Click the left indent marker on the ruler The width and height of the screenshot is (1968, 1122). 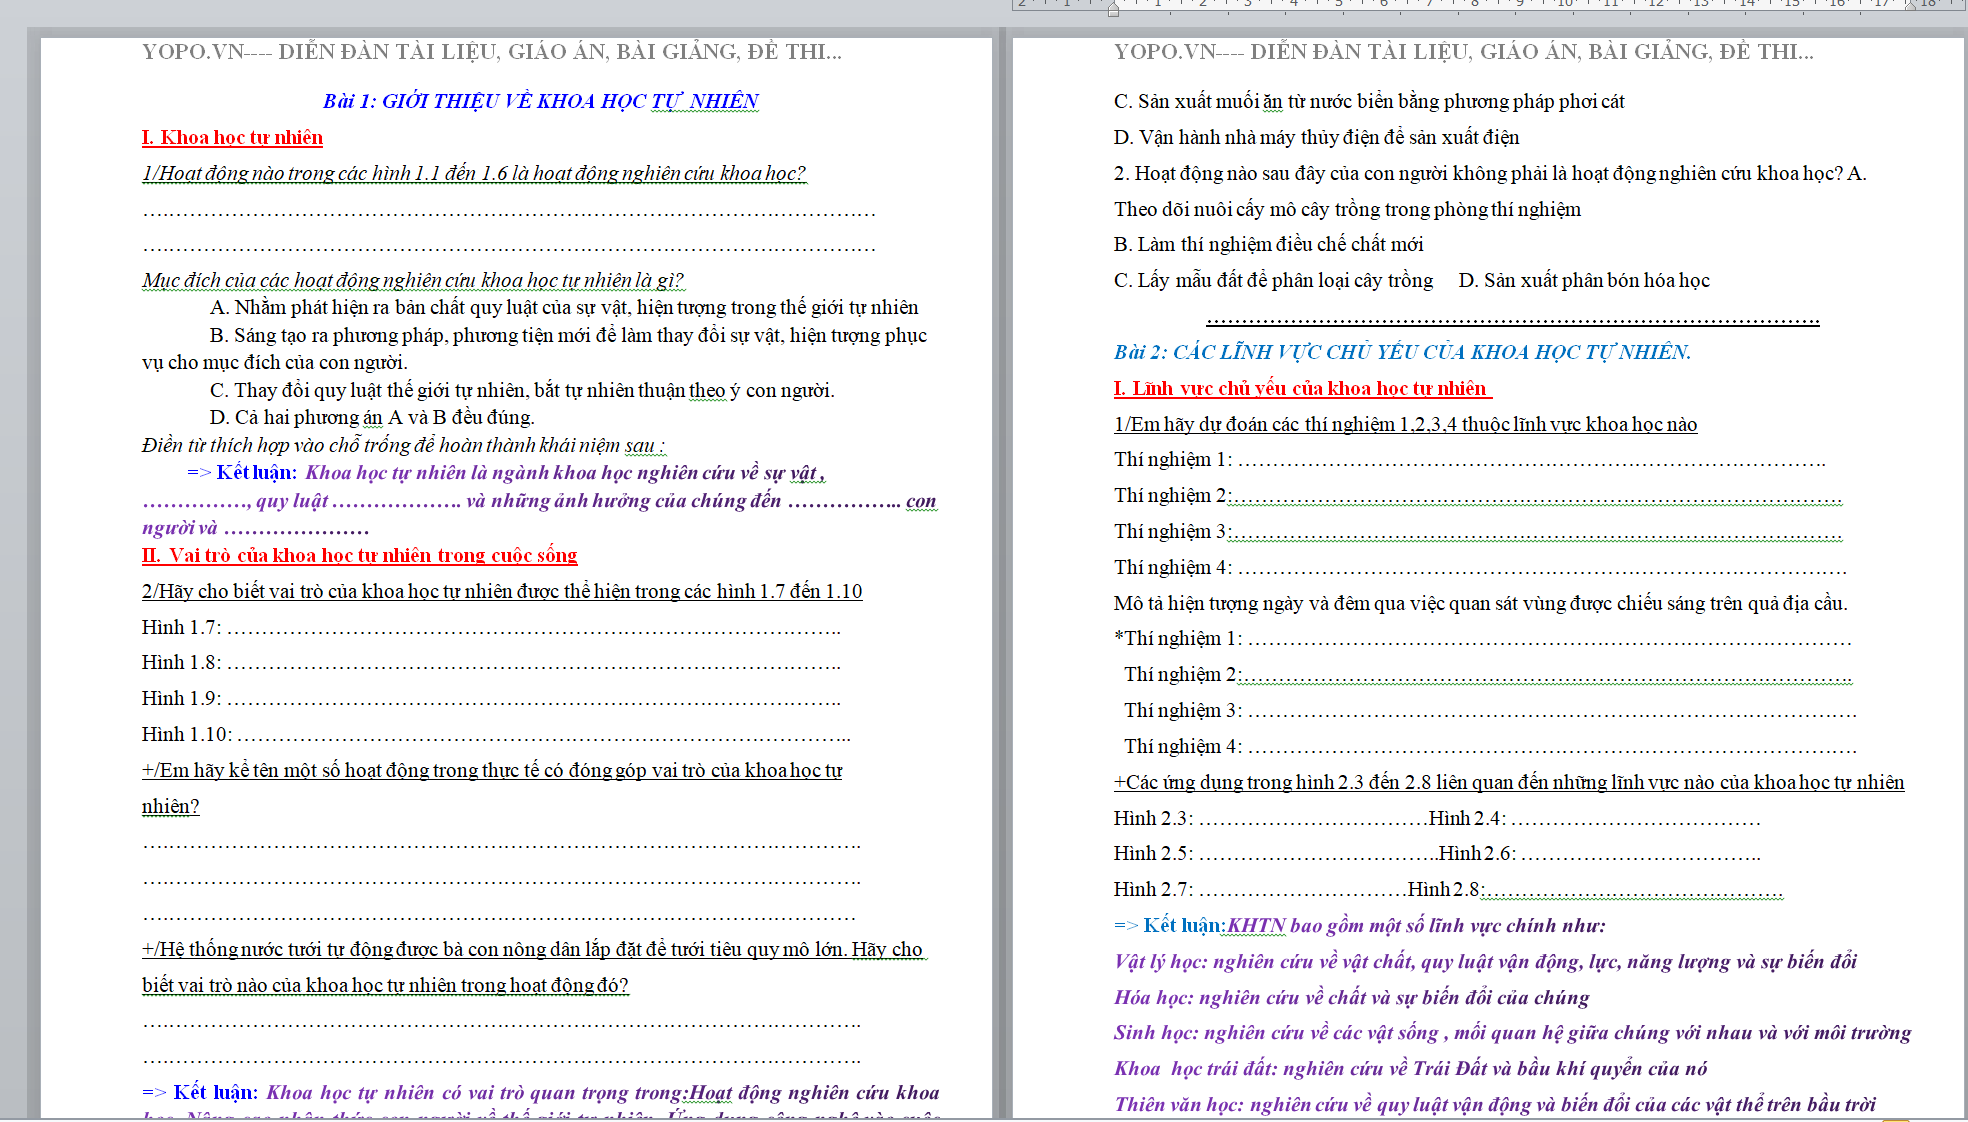(1113, 9)
